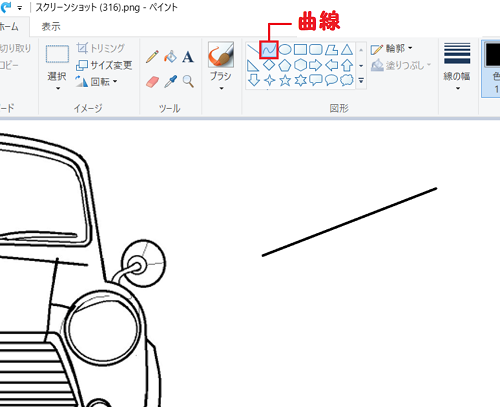Click the トリミング crop button
Image resolution: width=500 pixels, height=407 pixels.
click(x=101, y=48)
